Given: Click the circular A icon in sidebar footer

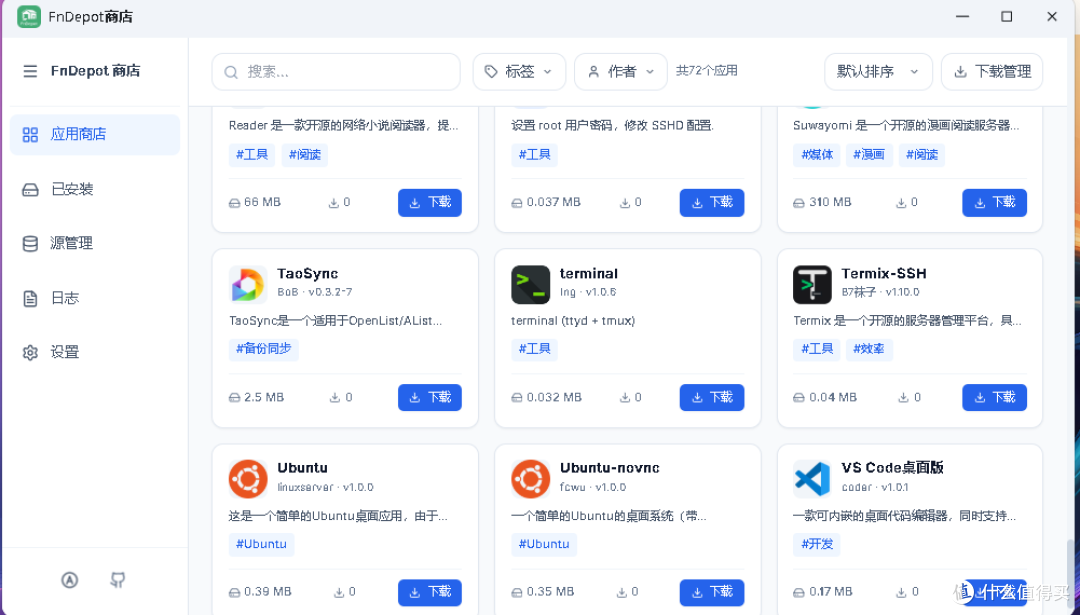Looking at the screenshot, I should 70,580.
